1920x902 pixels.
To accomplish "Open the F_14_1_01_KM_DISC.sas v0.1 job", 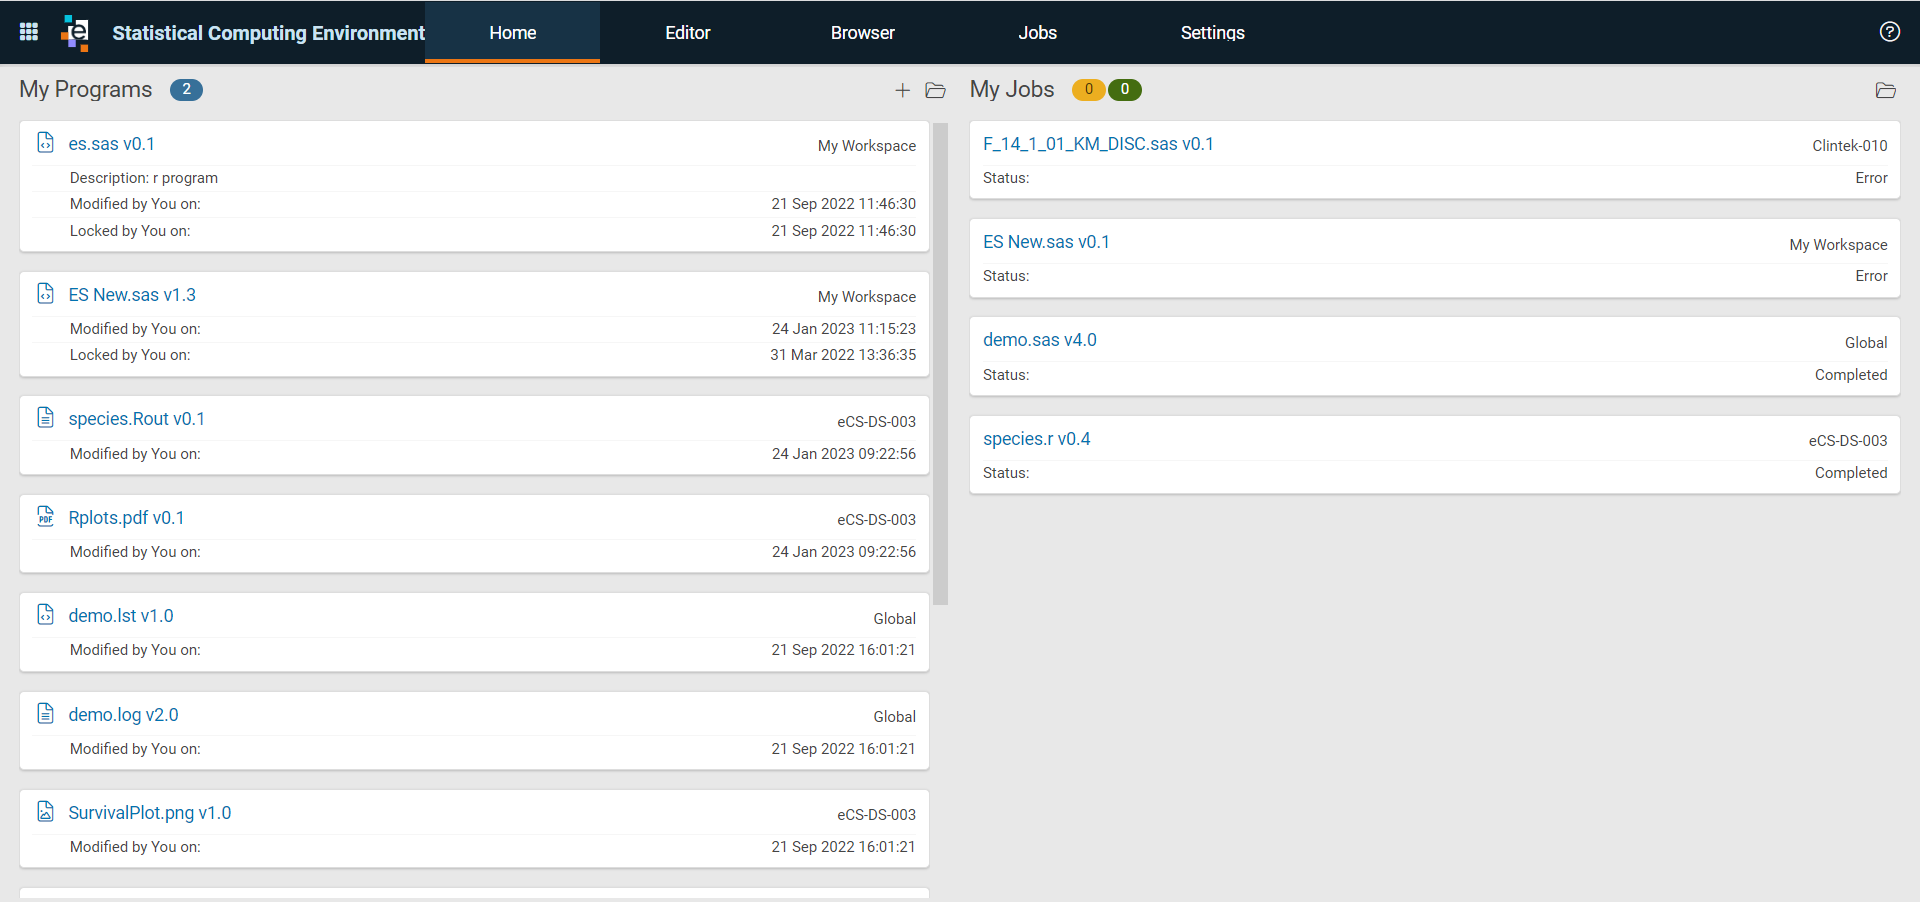I will pyautogui.click(x=1098, y=144).
